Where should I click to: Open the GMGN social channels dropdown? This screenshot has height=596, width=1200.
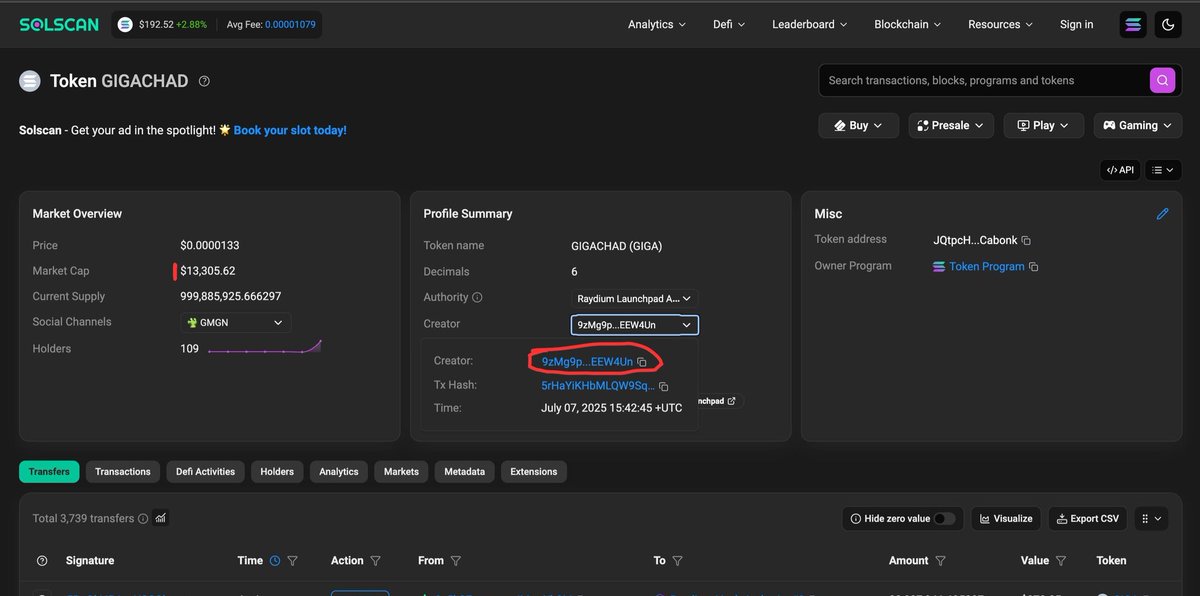click(x=236, y=323)
